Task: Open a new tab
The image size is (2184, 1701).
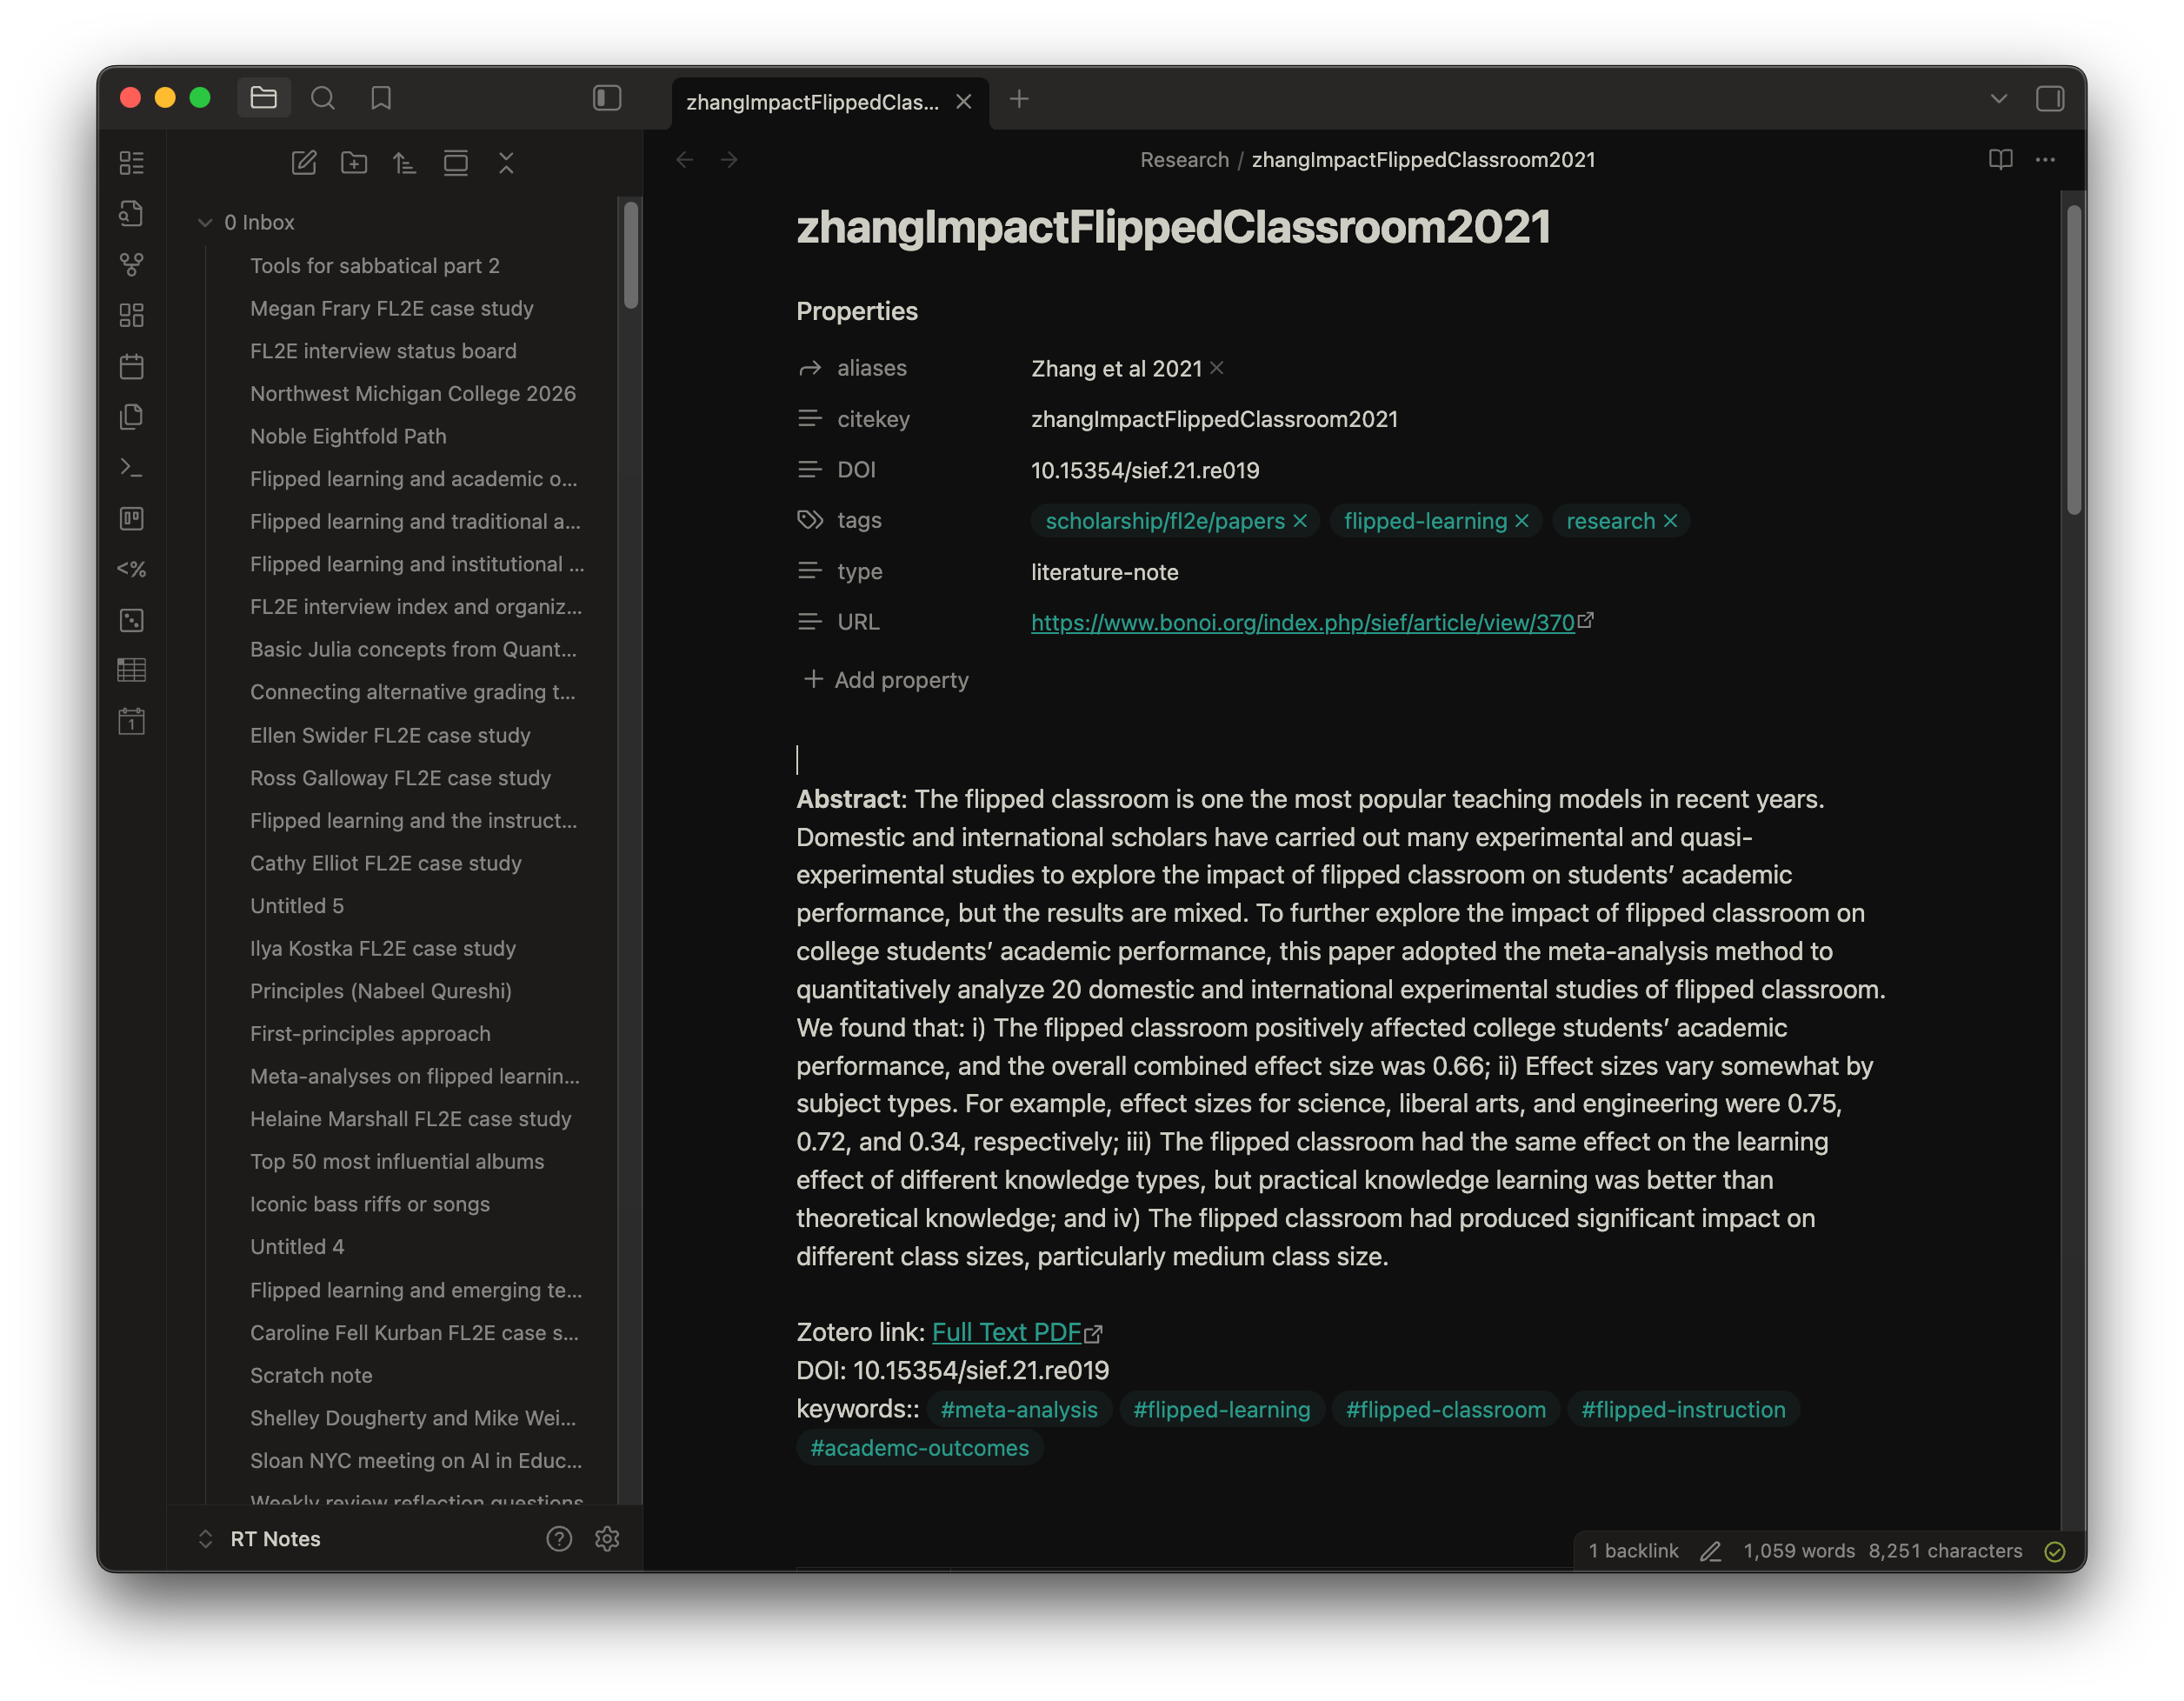Action: [x=1019, y=98]
